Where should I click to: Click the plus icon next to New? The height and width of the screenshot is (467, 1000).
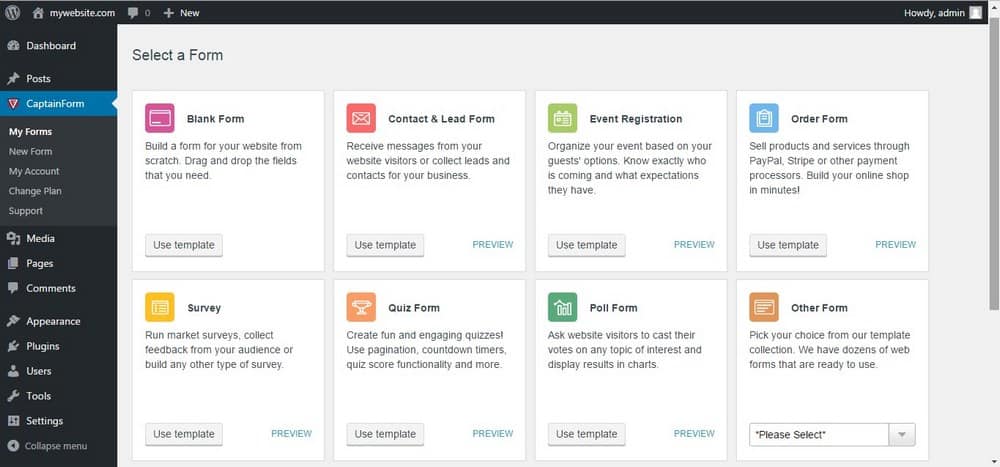click(168, 13)
